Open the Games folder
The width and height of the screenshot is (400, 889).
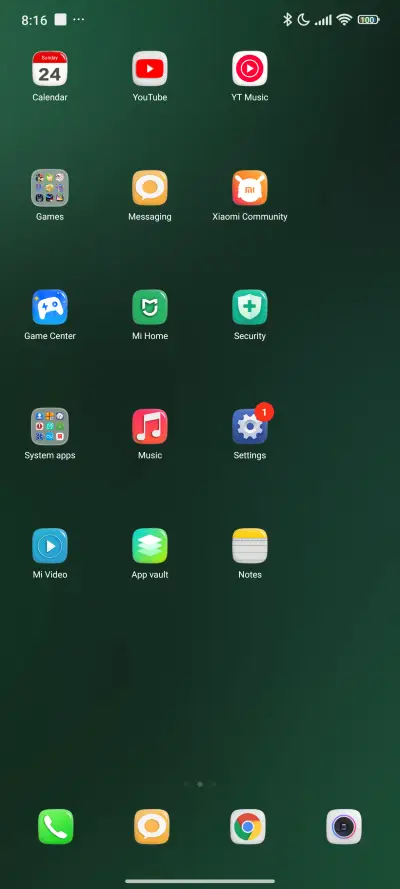pyautogui.click(x=50, y=188)
